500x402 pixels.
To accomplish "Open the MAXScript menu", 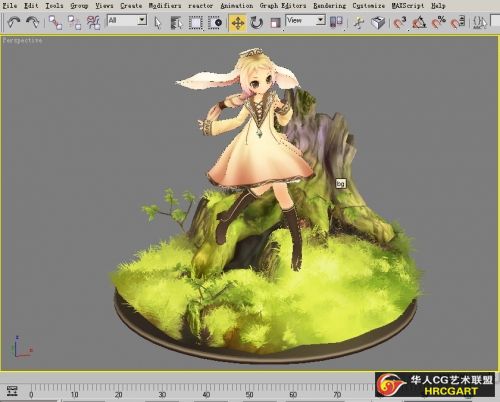I will [408, 6].
